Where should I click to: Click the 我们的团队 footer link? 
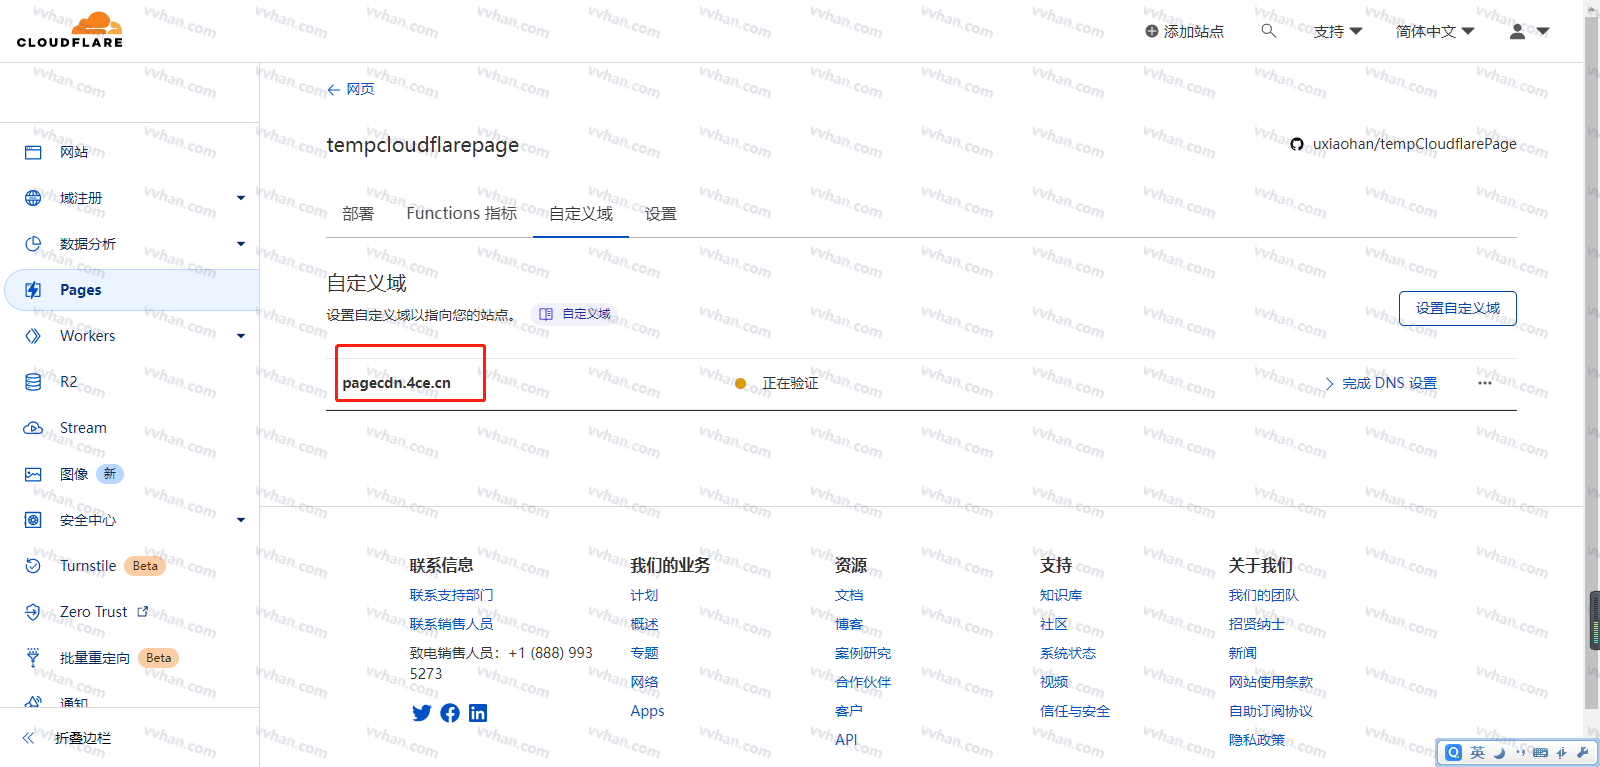[x=1264, y=595]
